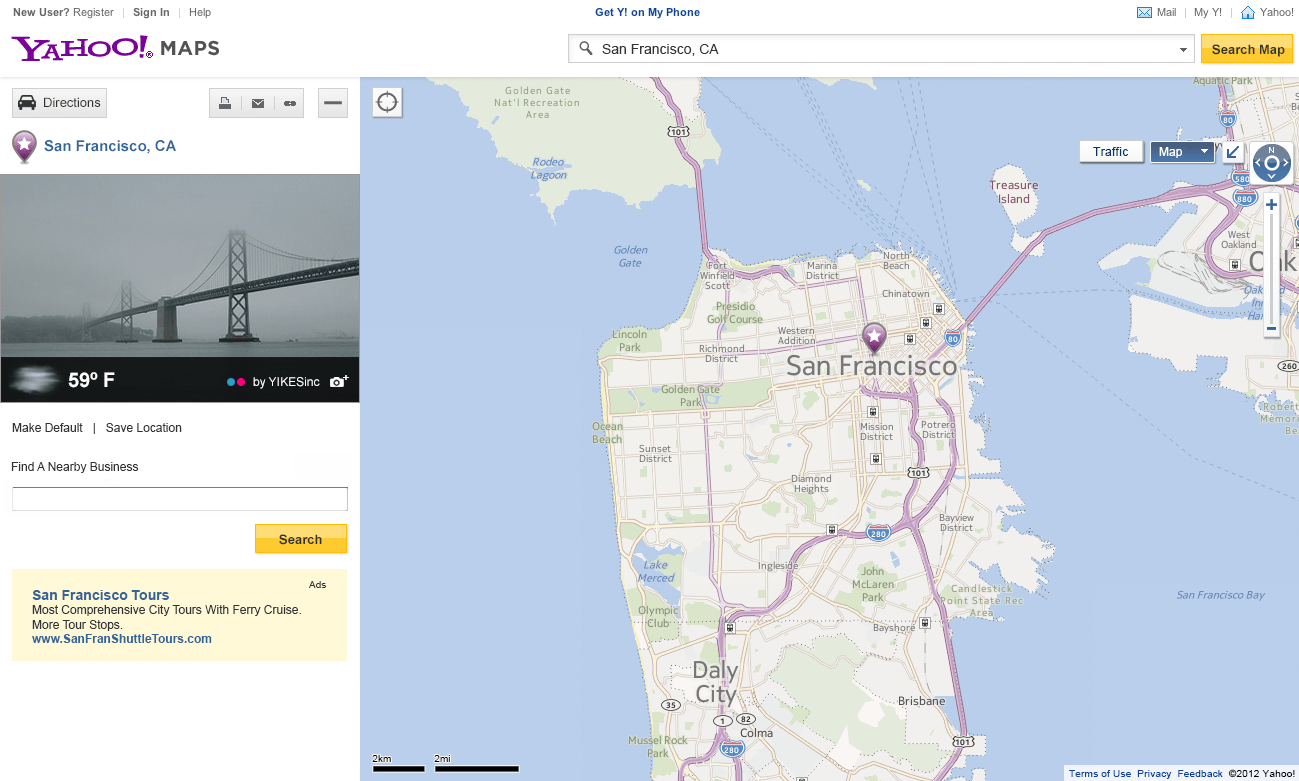Click the Golden Gate Park label on map
Image resolution: width=1299 pixels, height=781 pixels.
690,396
